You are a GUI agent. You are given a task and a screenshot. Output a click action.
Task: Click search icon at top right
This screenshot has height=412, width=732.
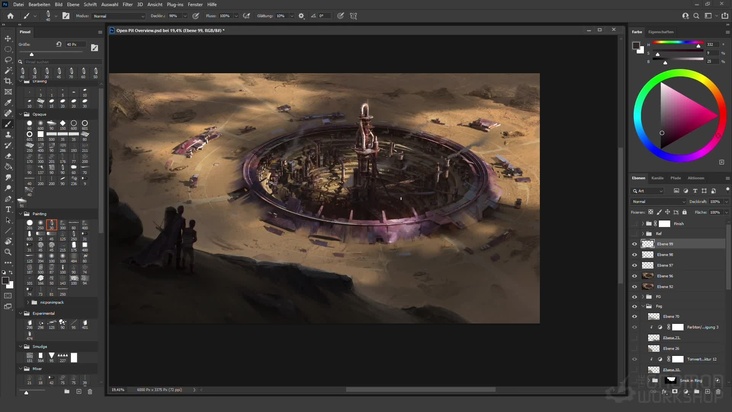pyautogui.click(x=696, y=16)
